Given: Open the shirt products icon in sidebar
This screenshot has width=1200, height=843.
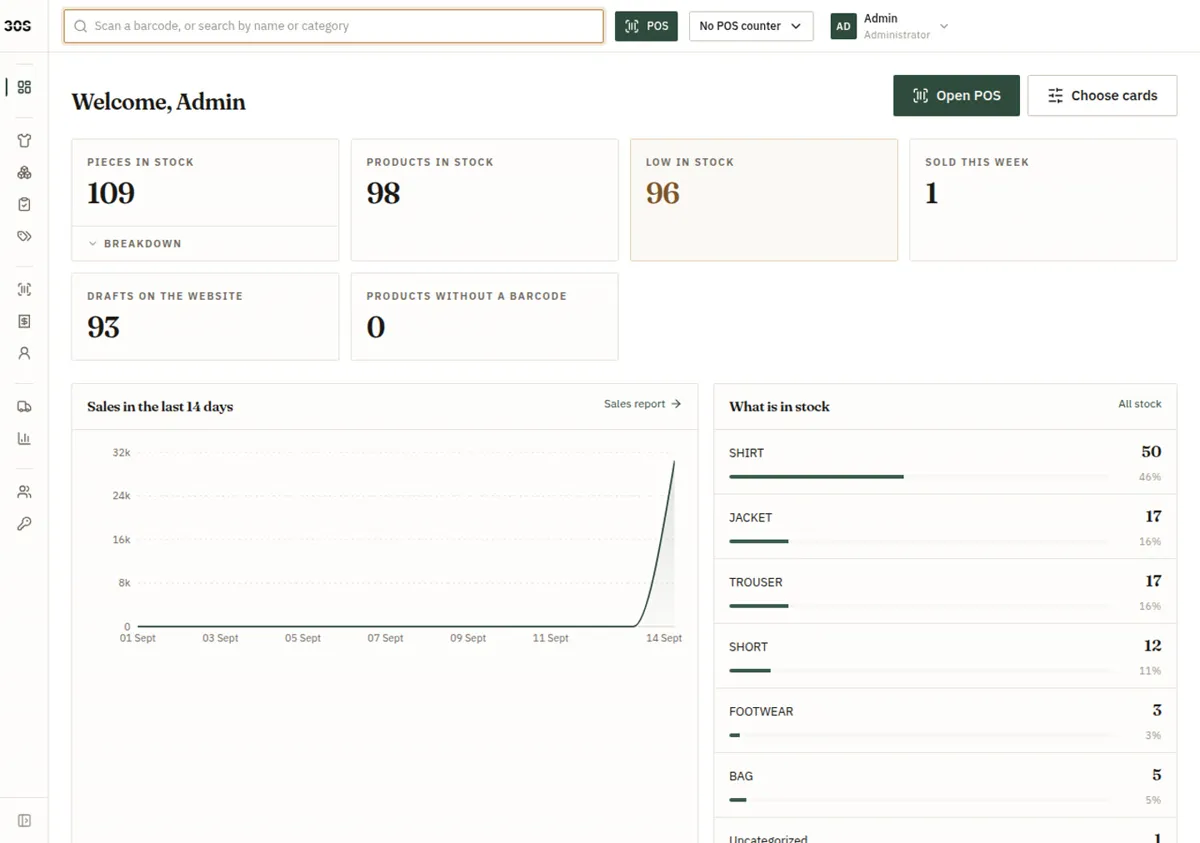Looking at the screenshot, I should pos(24,141).
